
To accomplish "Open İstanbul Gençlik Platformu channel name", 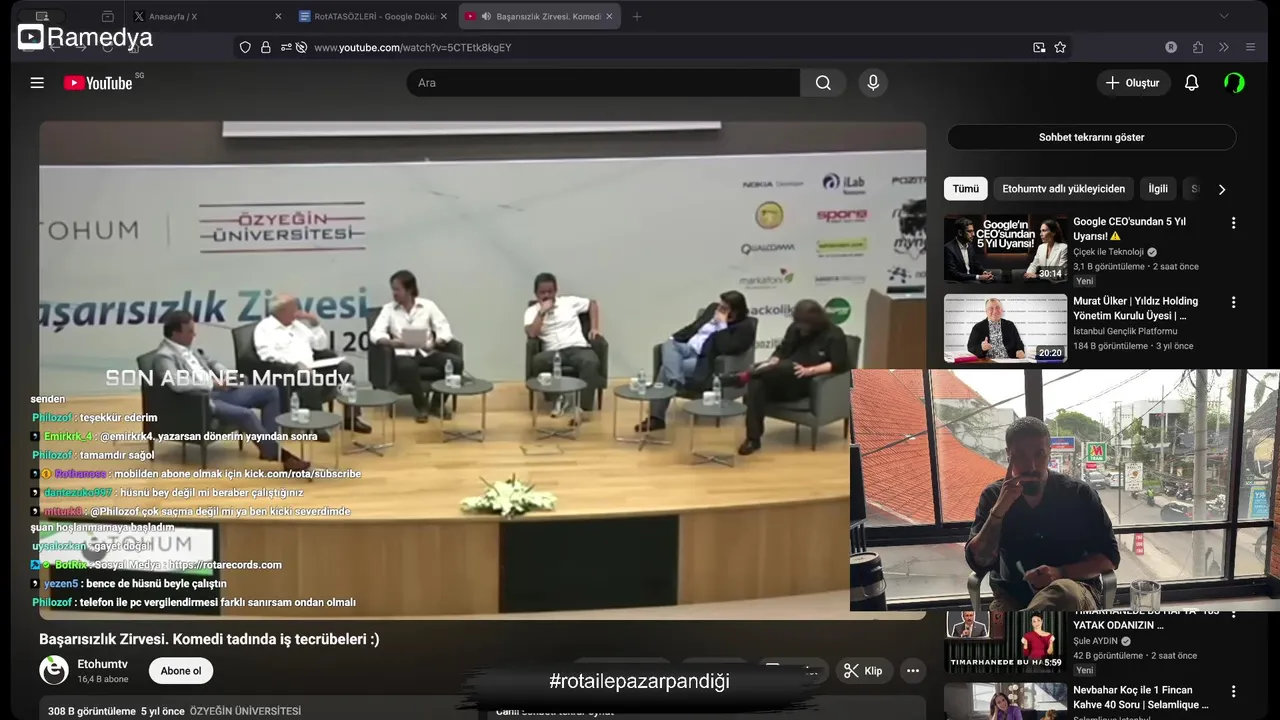I will coord(1125,331).
